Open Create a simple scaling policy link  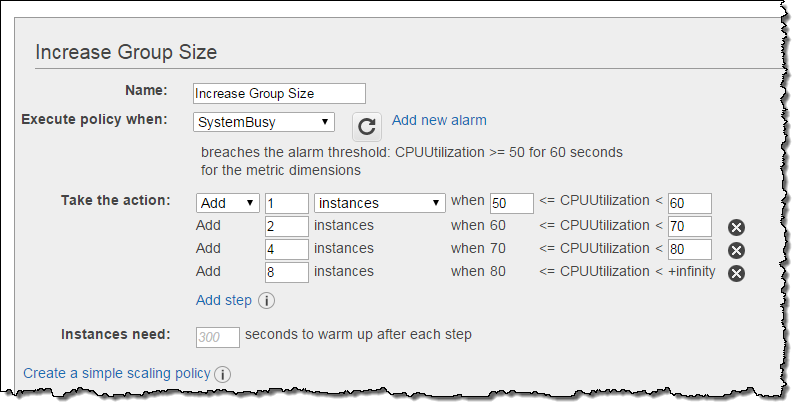point(117,373)
